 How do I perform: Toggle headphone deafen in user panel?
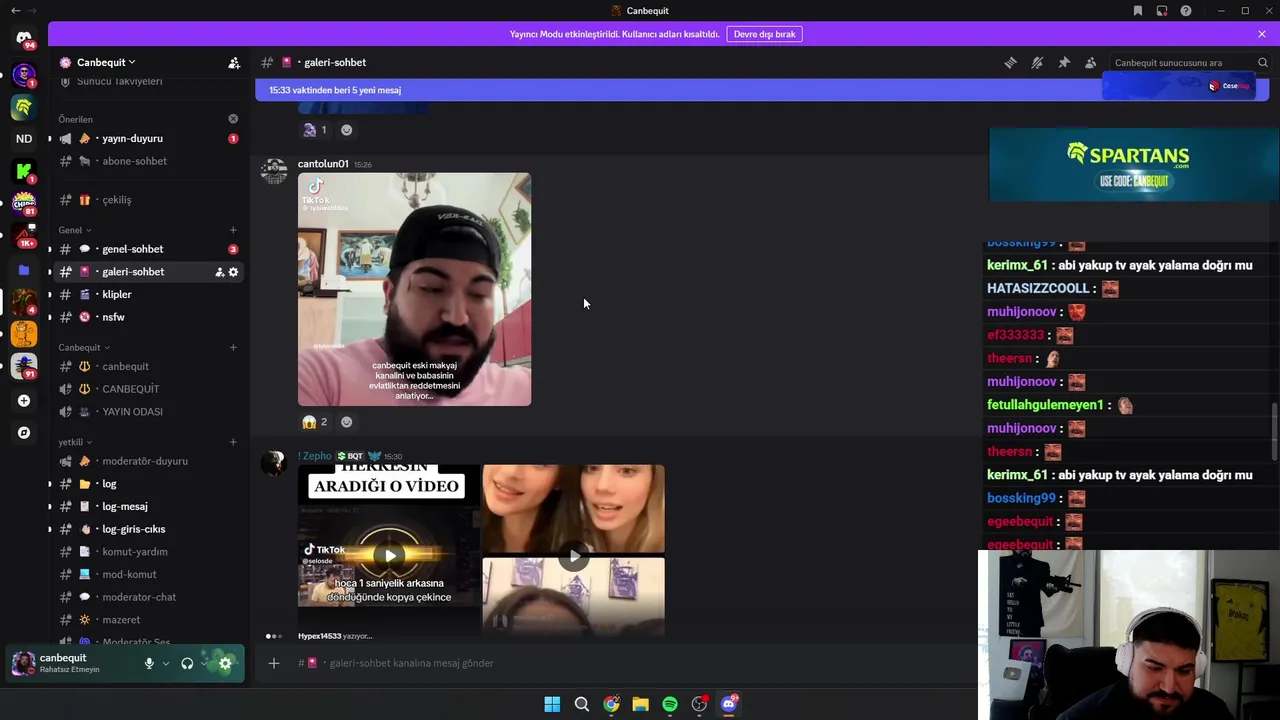pos(187,663)
